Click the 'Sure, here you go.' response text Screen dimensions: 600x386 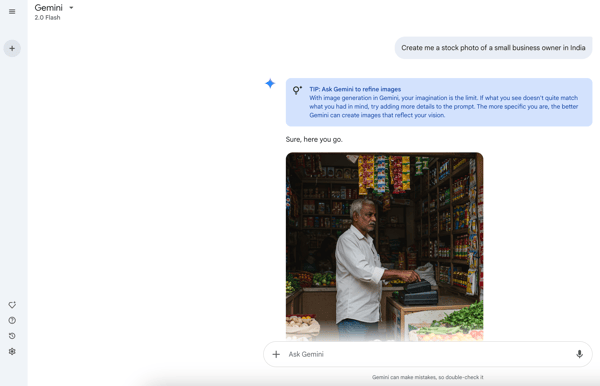(314, 140)
